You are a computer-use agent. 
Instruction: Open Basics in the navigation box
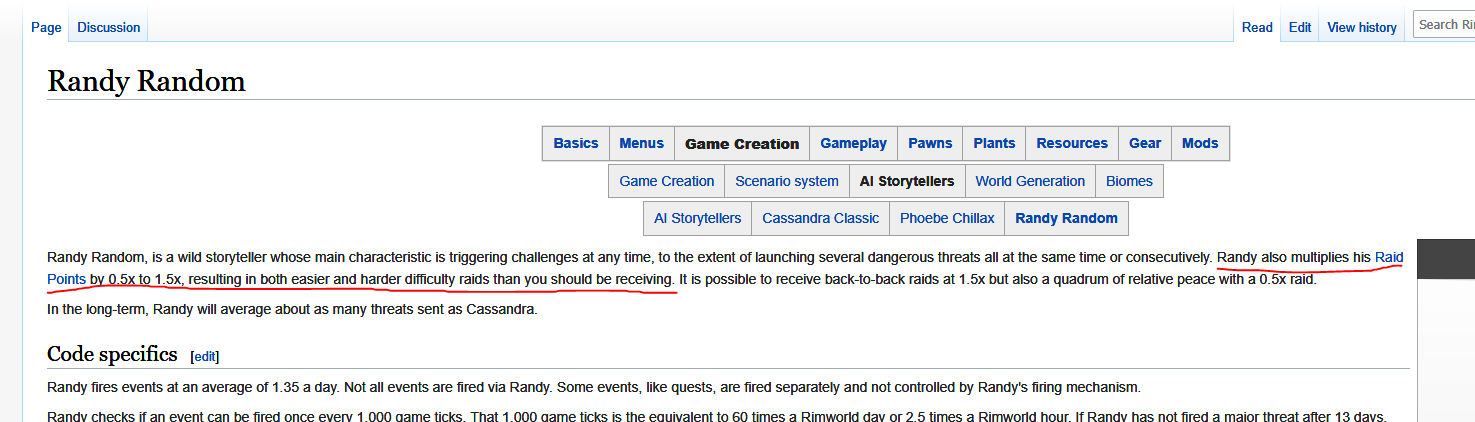[x=576, y=143]
